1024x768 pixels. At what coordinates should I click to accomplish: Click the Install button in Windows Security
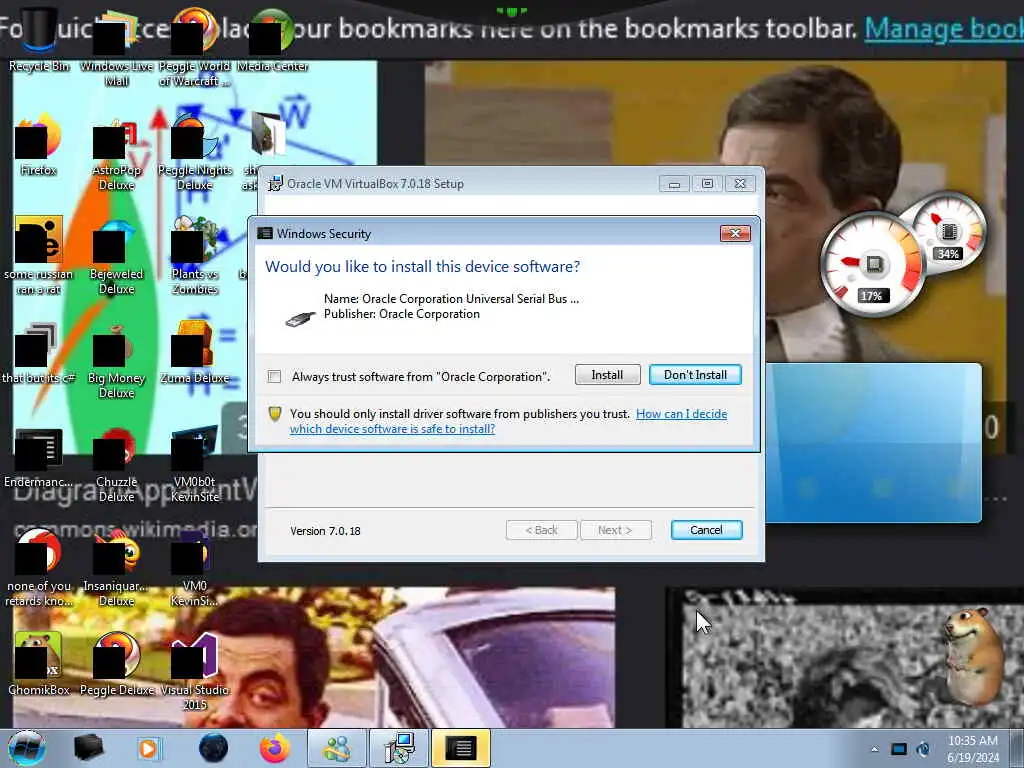[x=607, y=375]
